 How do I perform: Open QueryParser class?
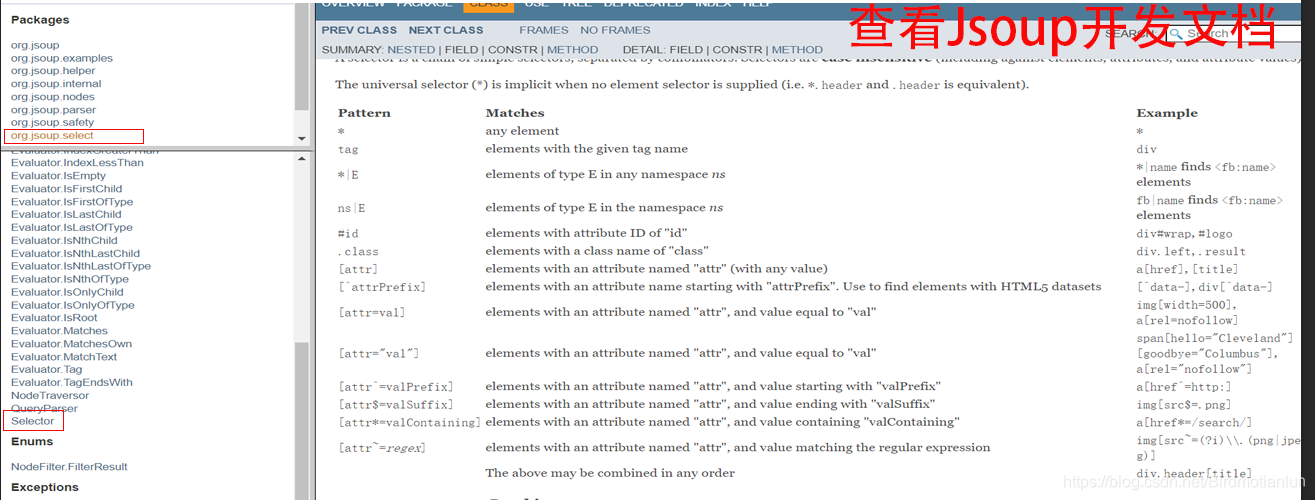point(44,409)
